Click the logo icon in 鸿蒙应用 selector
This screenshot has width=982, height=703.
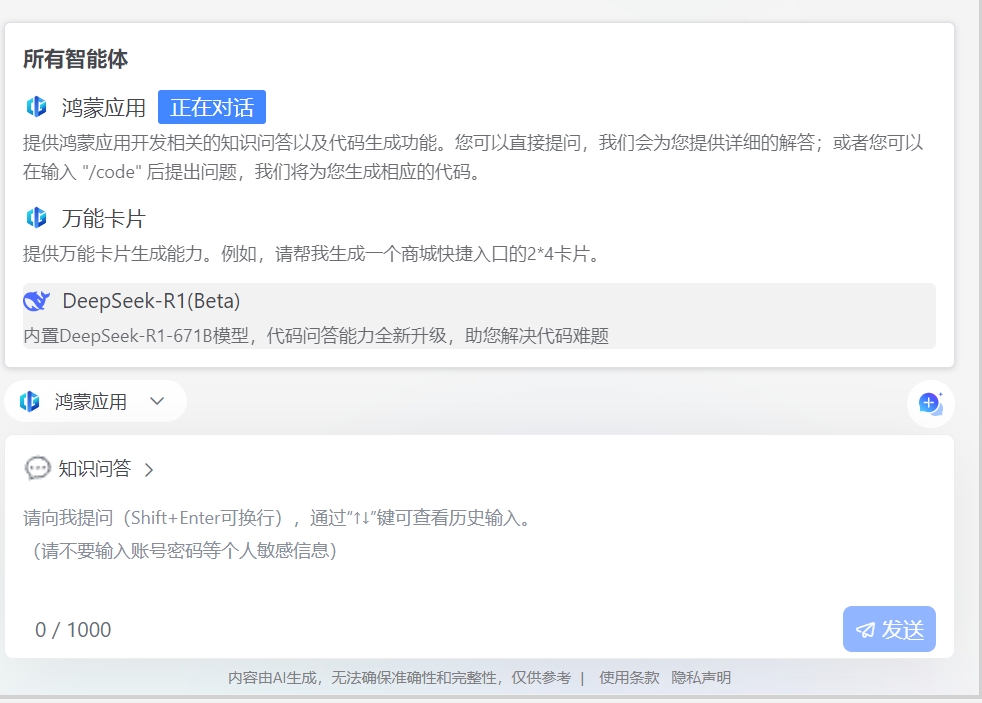coord(29,401)
